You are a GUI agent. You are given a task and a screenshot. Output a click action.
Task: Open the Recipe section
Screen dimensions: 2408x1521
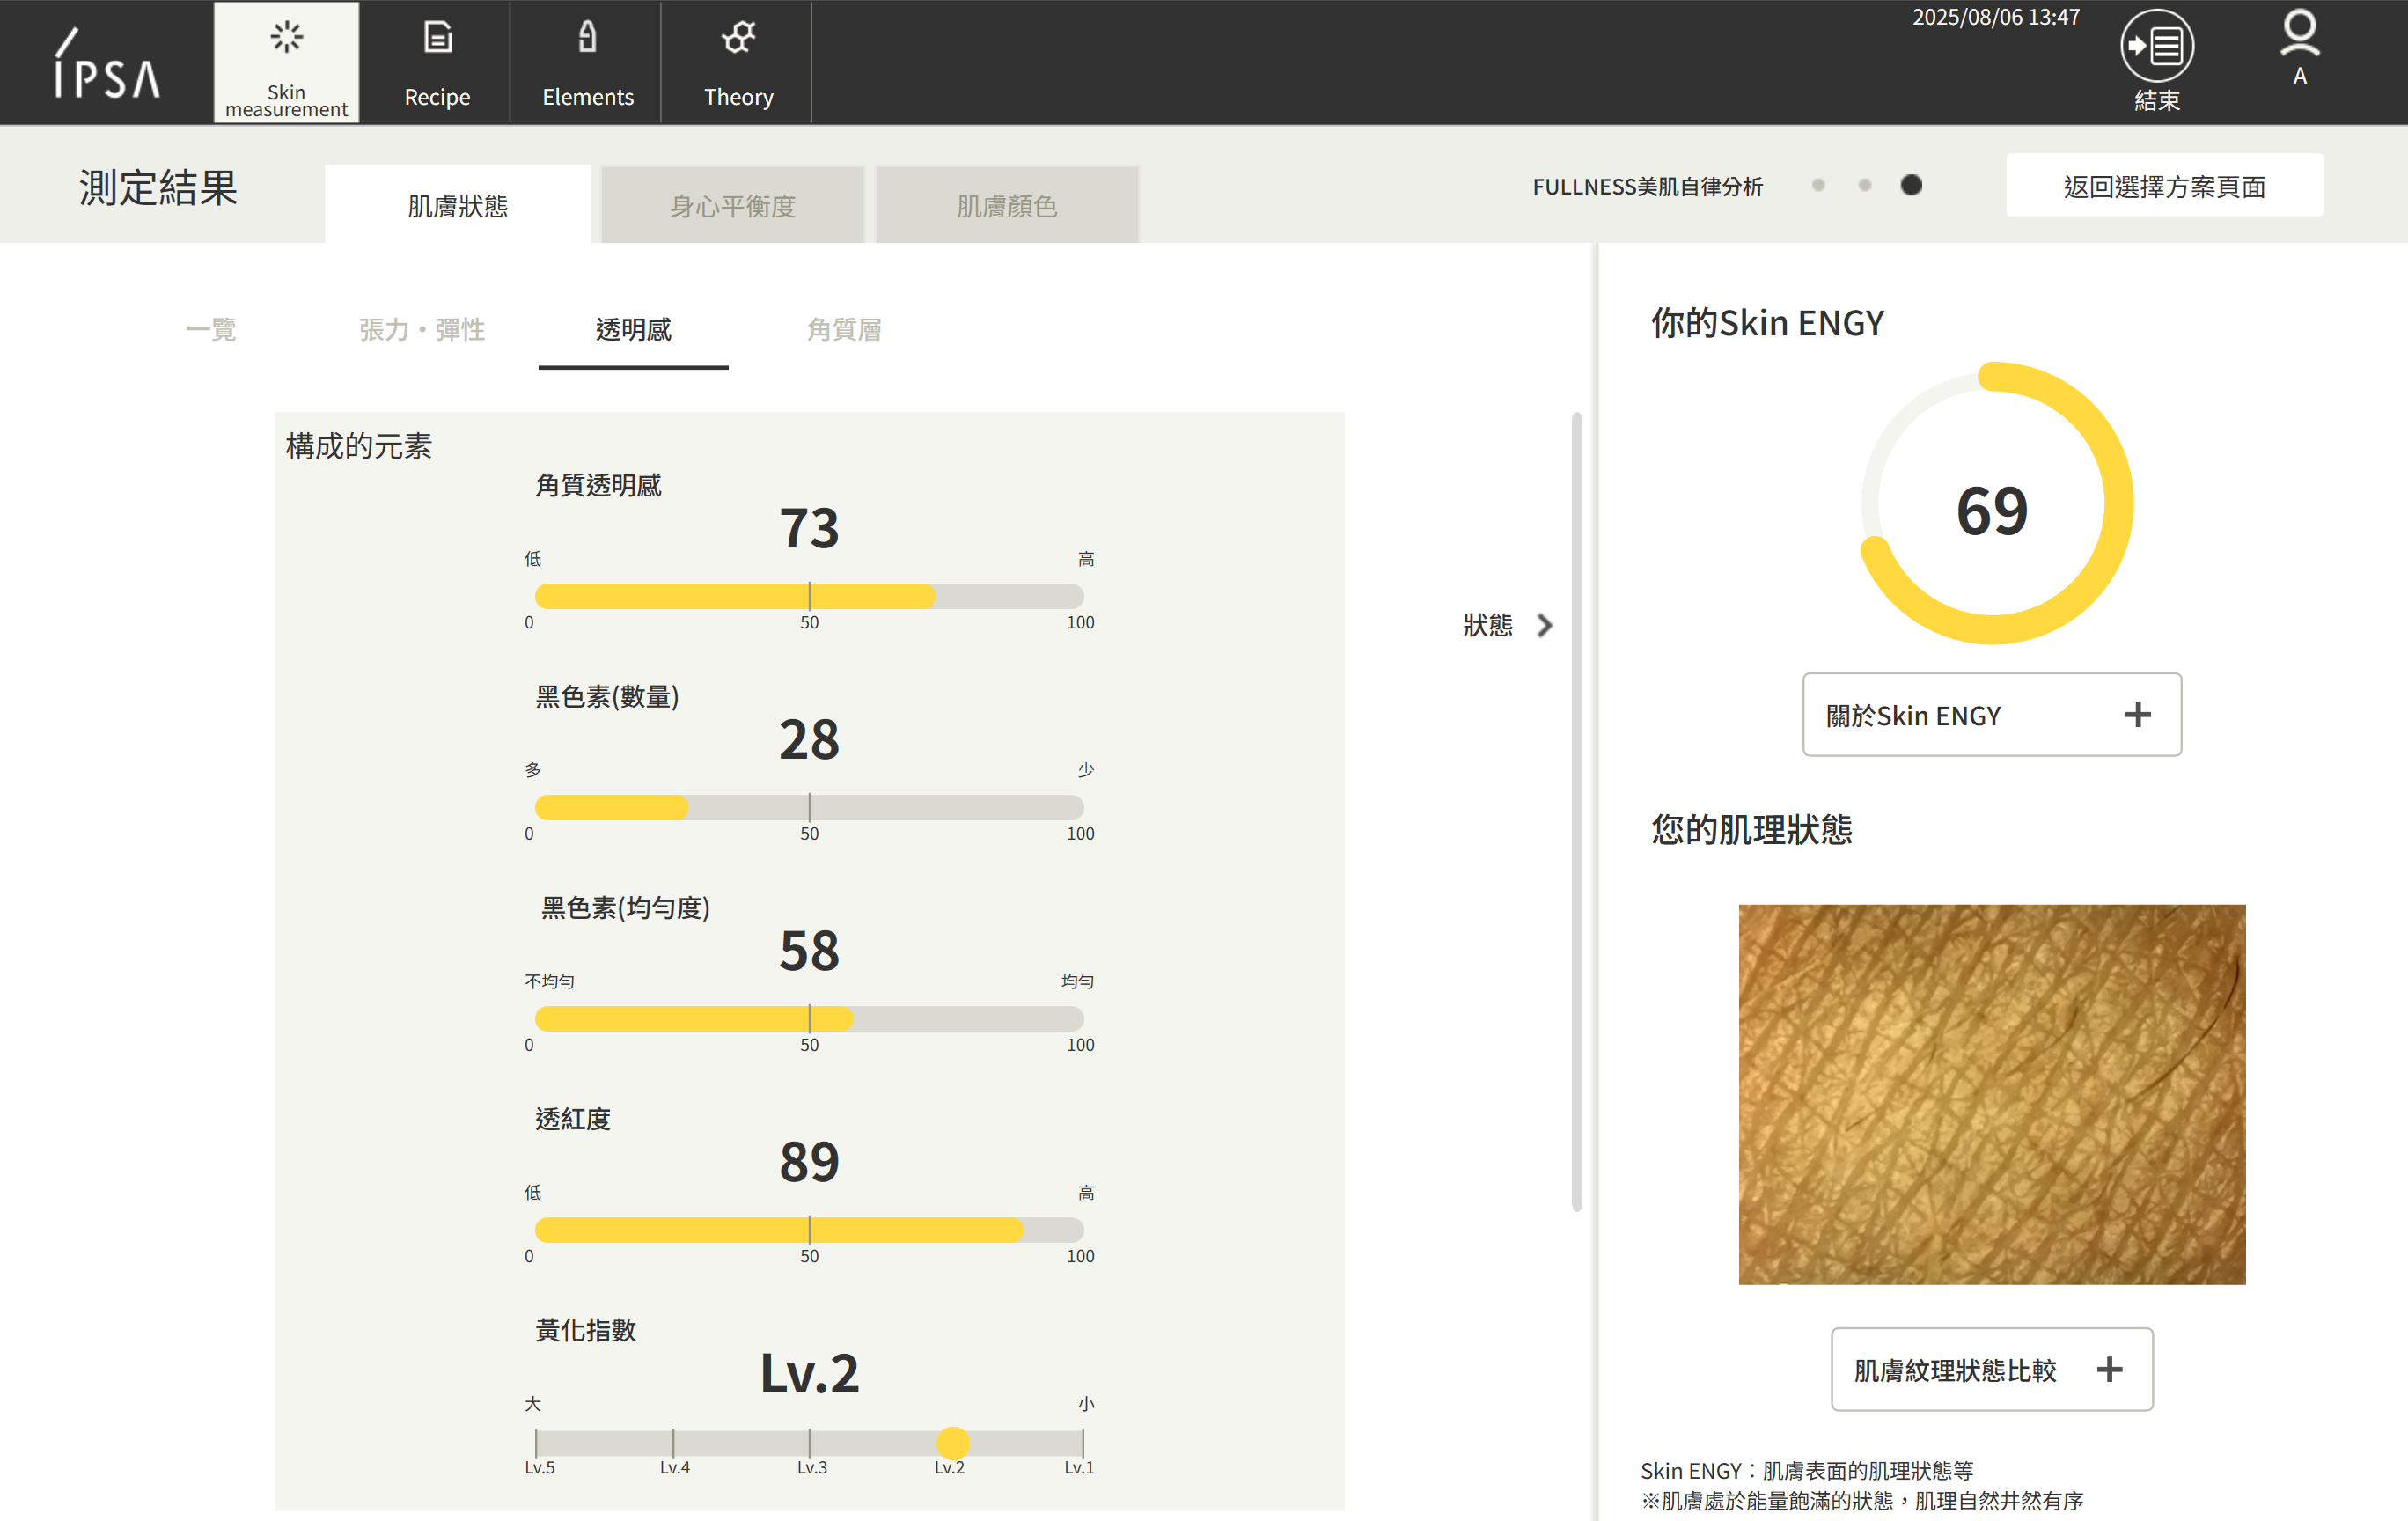click(437, 63)
